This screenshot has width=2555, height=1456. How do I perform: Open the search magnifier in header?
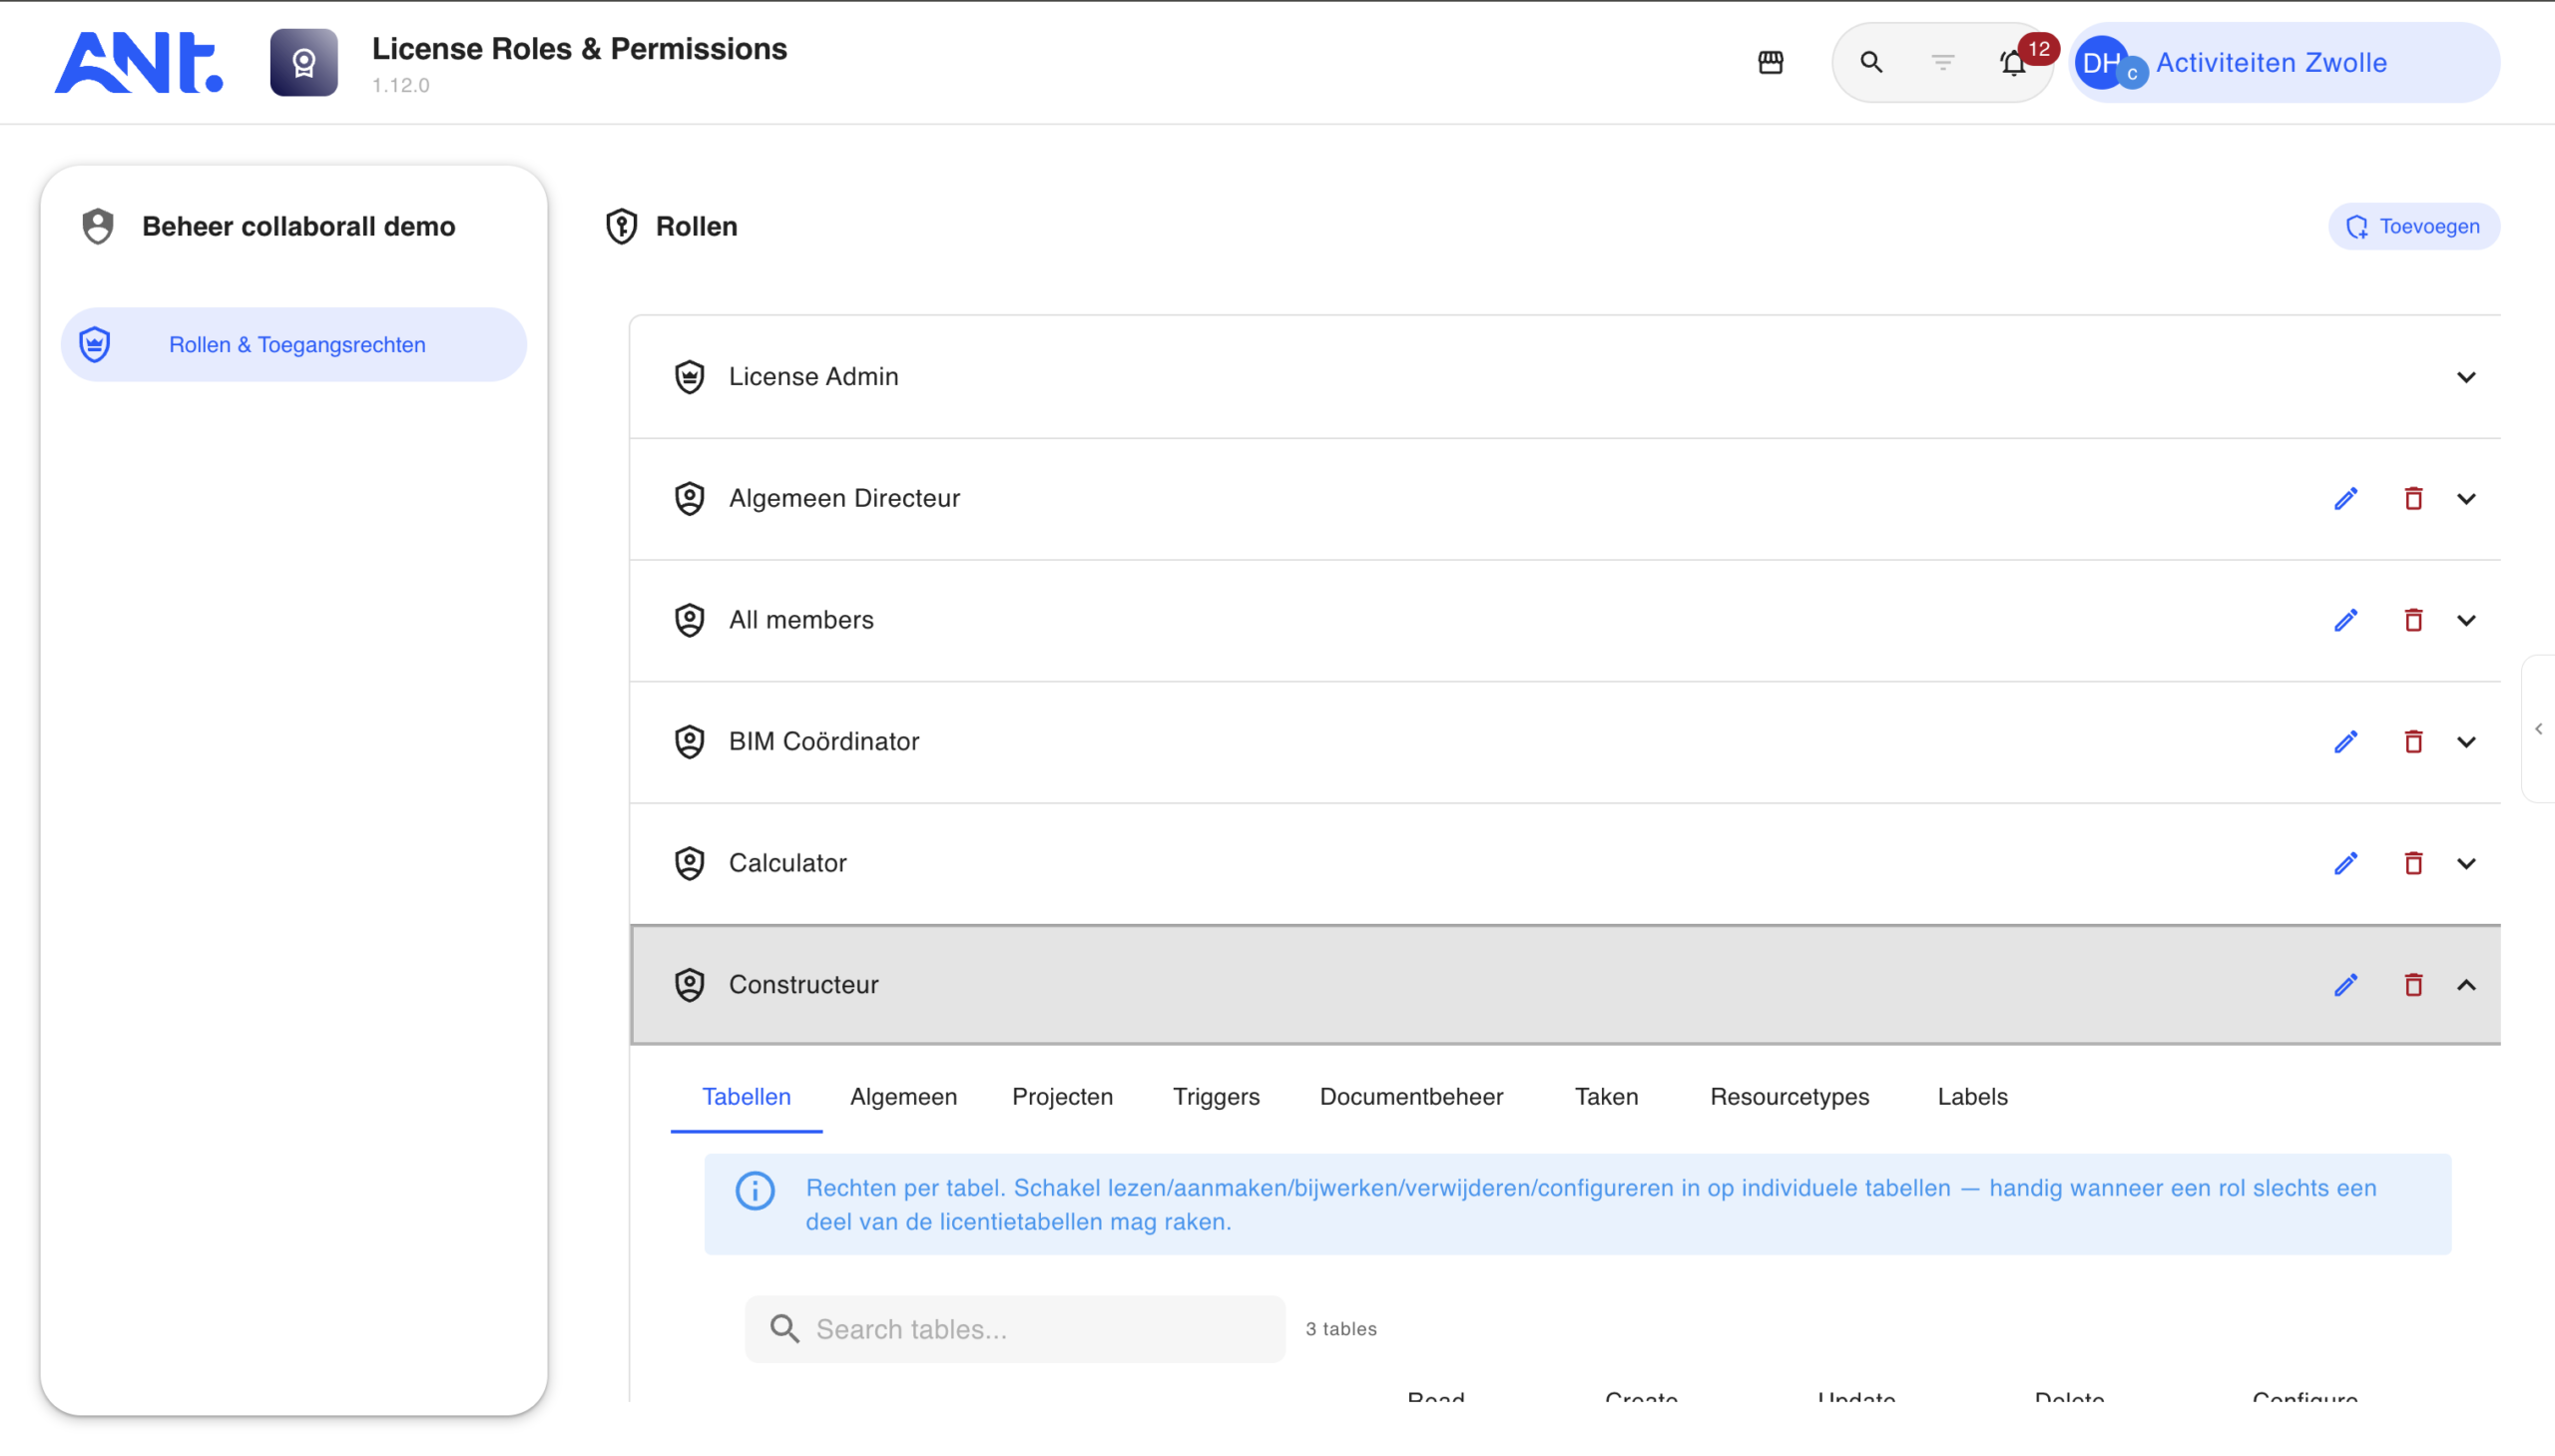pos(1871,63)
